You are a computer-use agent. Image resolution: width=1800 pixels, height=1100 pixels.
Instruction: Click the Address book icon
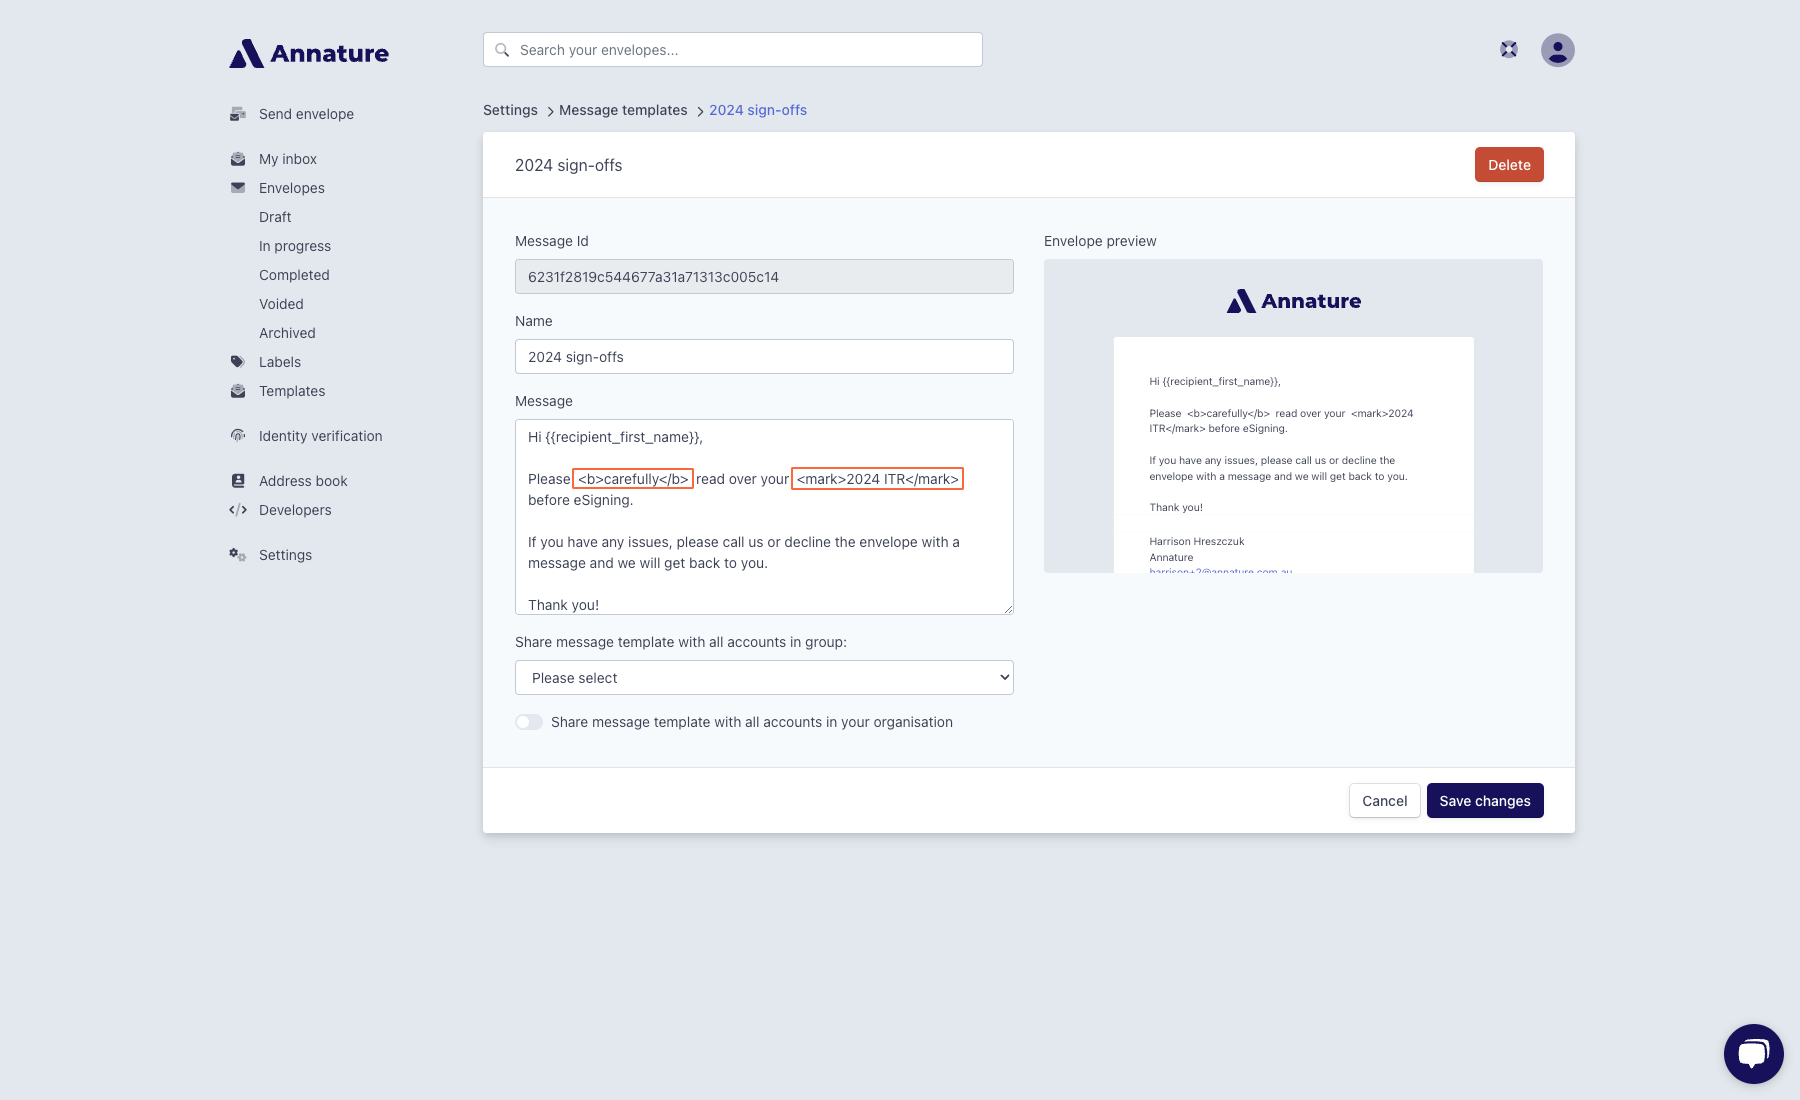238,480
